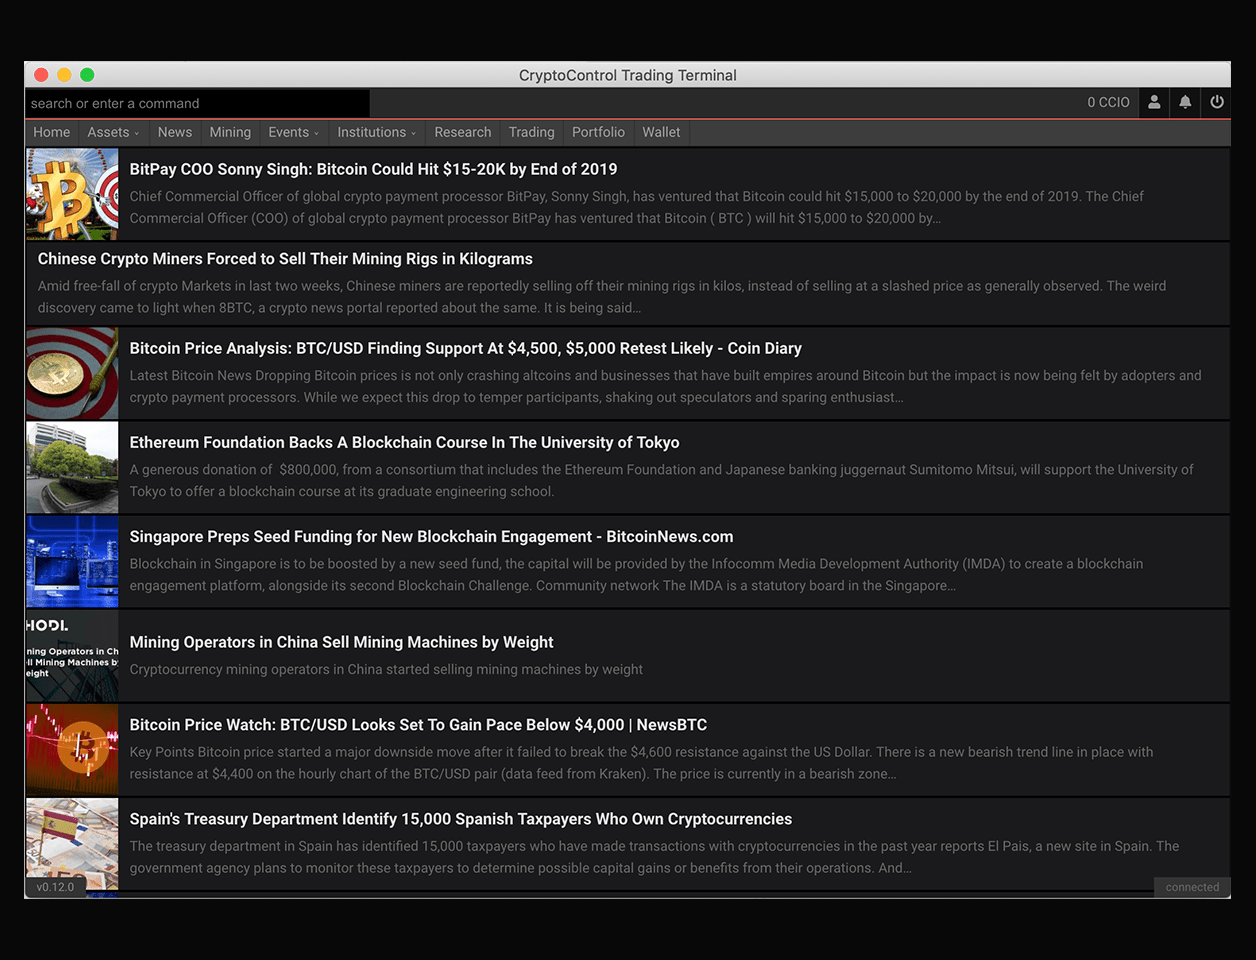1256x960 pixels.
Task: Click the 'Latest Bitcoin News Dropping Bitcoin prices' summary
Action: 665,386
